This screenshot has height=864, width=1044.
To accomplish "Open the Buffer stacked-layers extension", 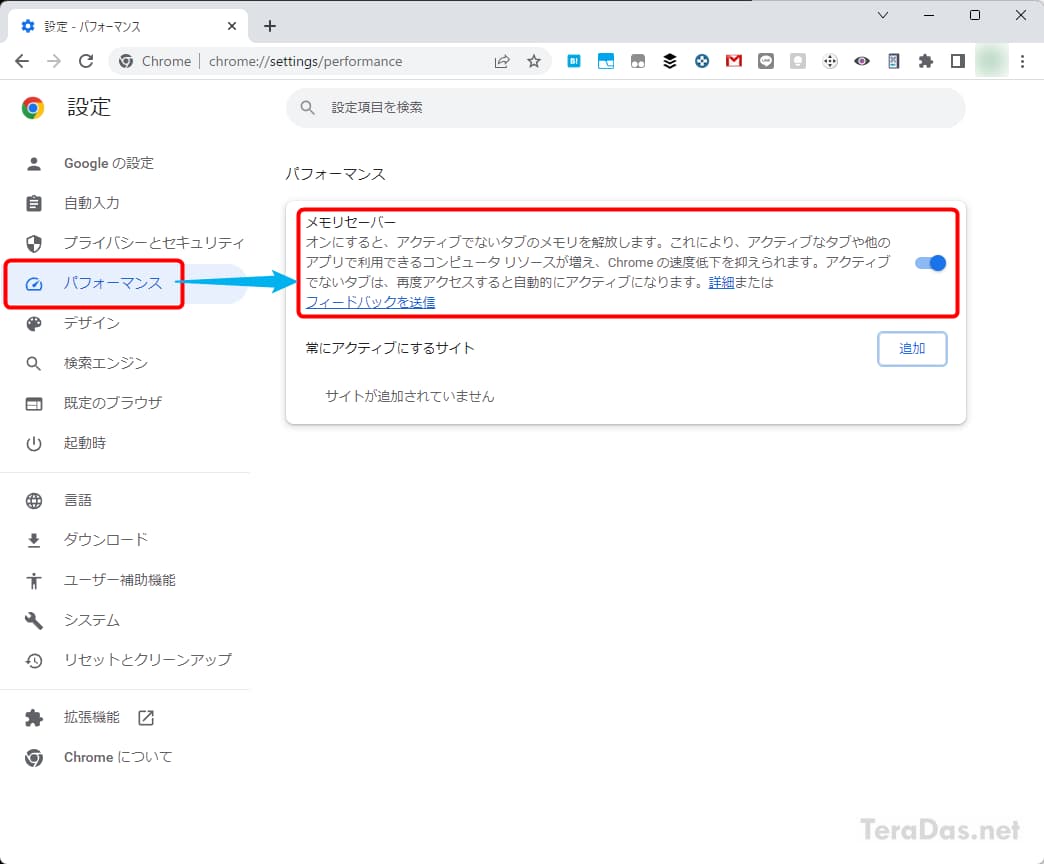I will pos(670,61).
